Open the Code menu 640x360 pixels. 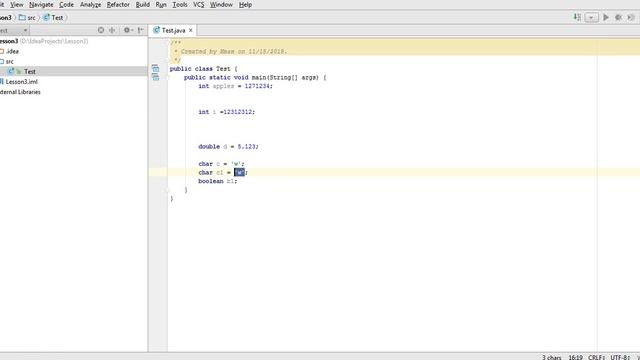click(67, 5)
